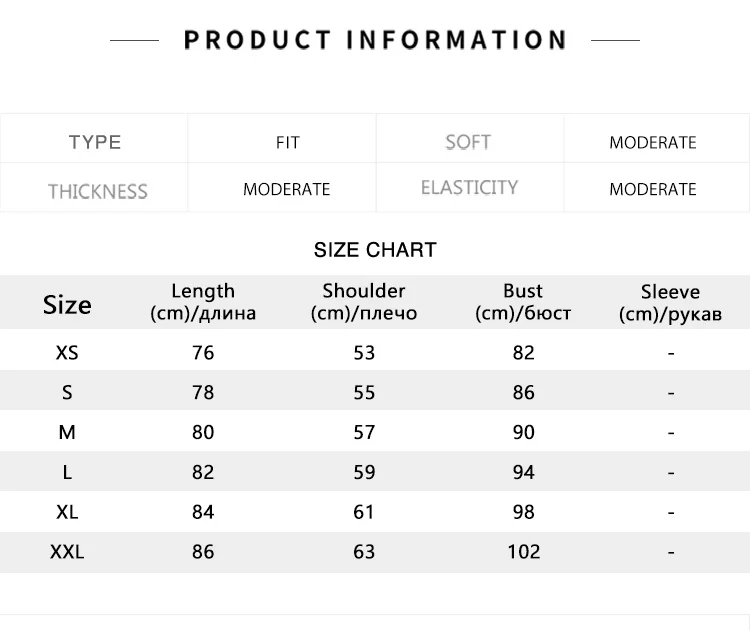
Task: Click the Length (cm) column header
Action: coord(203,302)
